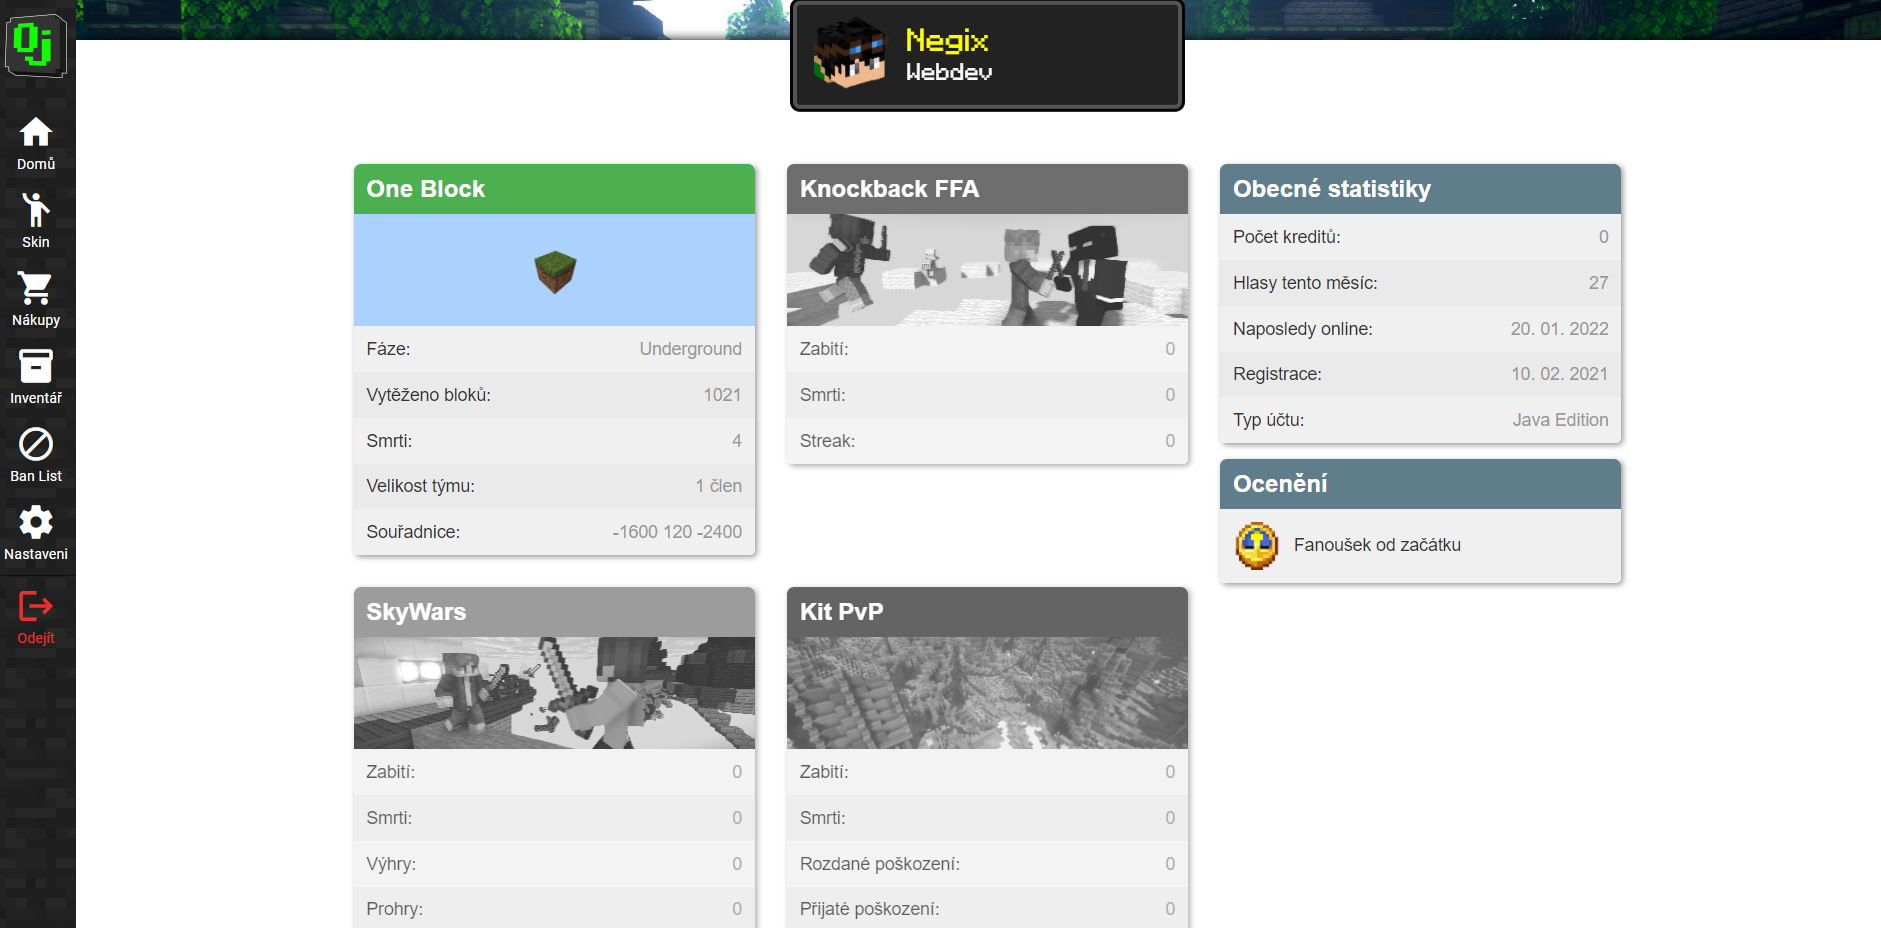Image resolution: width=1881 pixels, height=928 pixels.
Task: Click the Negix username text
Action: click(946, 40)
